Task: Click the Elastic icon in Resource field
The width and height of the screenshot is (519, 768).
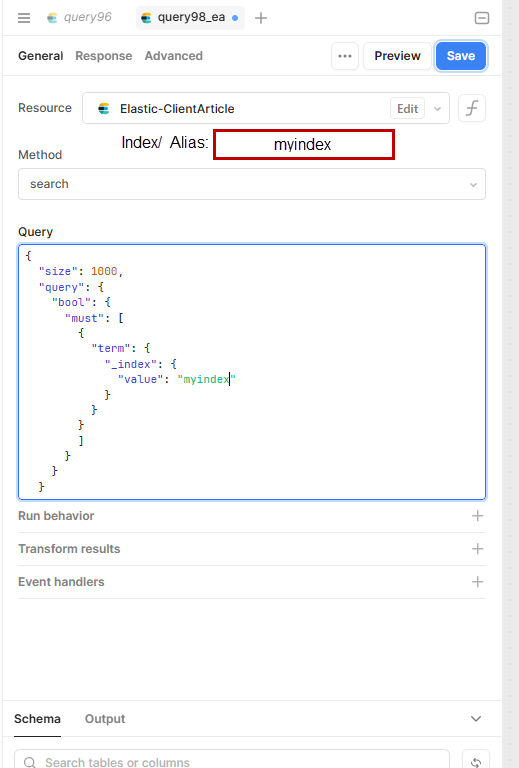Action: click(104, 109)
